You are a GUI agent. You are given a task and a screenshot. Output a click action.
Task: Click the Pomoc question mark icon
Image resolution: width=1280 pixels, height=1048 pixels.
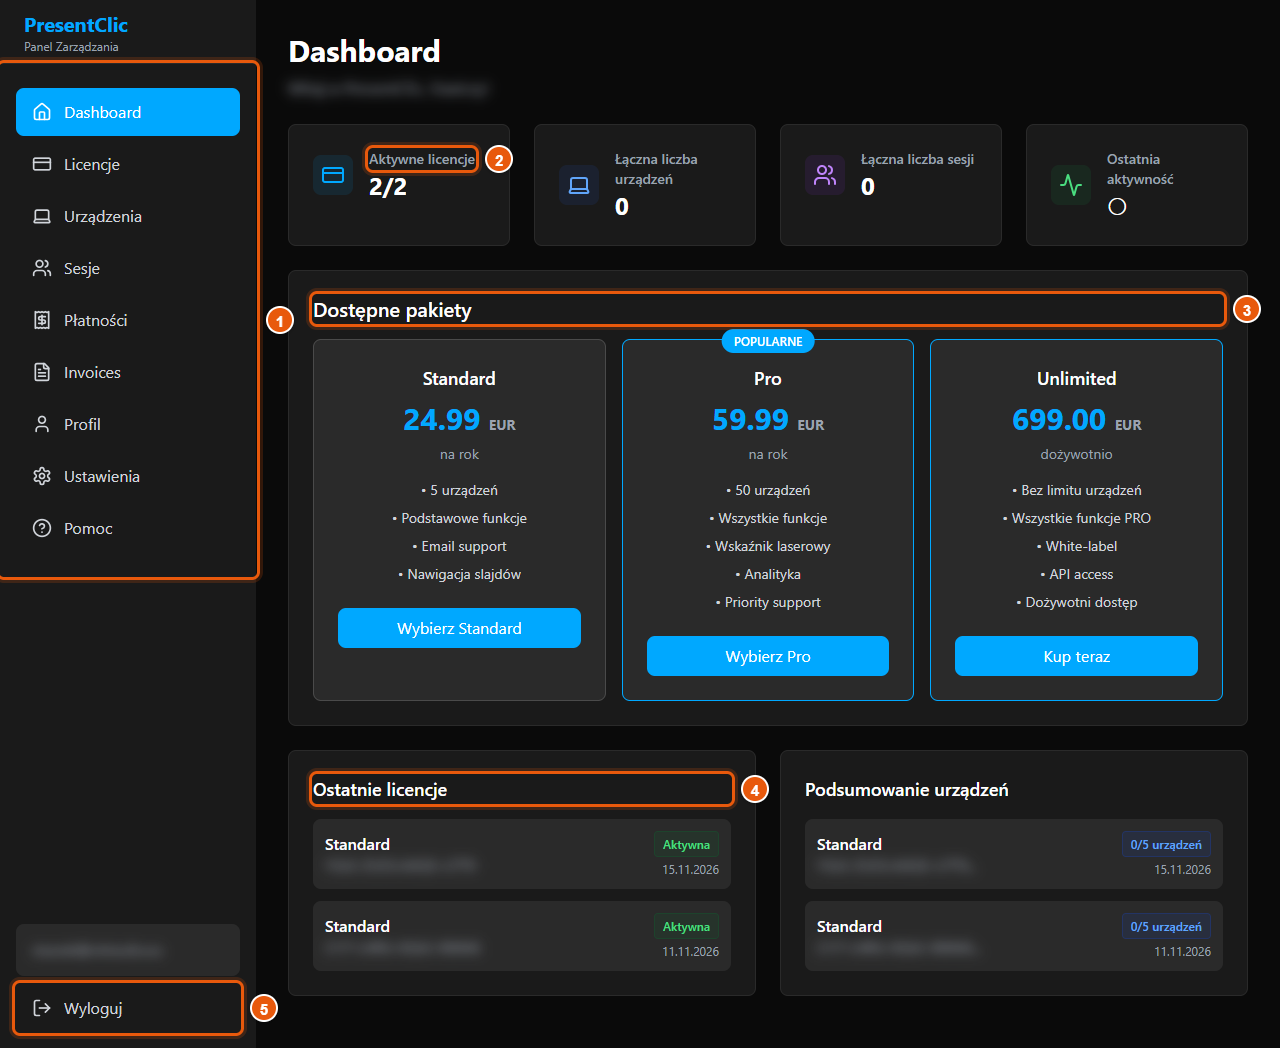42,528
